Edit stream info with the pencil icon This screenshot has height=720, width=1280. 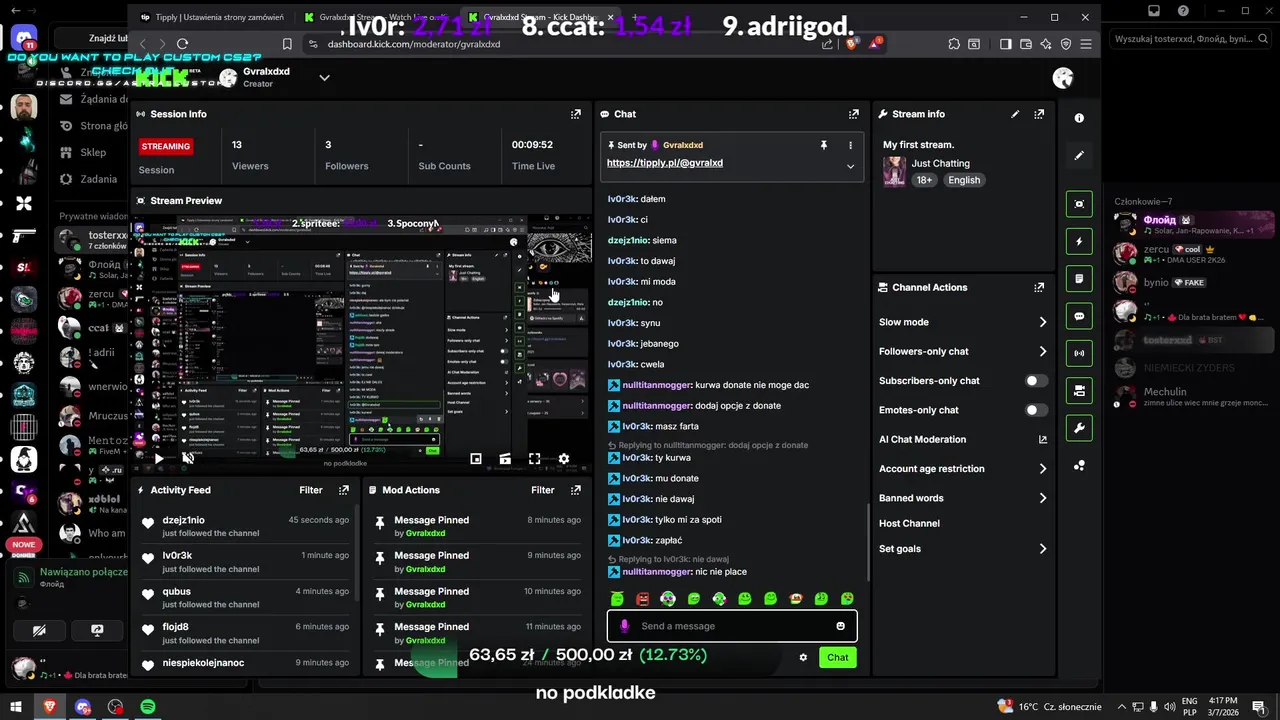click(x=1015, y=114)
